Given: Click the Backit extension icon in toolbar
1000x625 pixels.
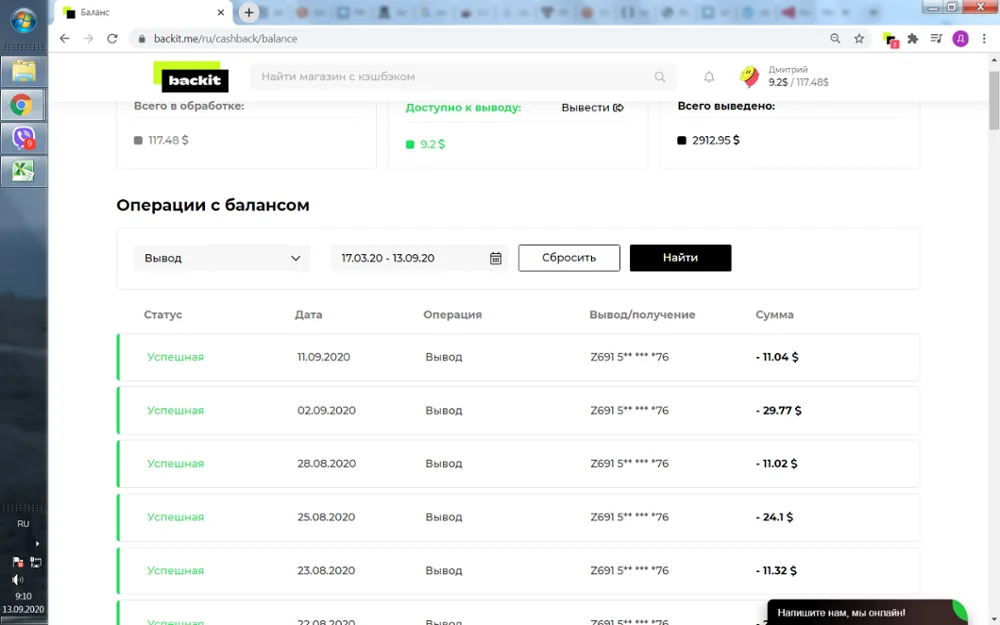Looking at the screenshot, I should point(890,40).
